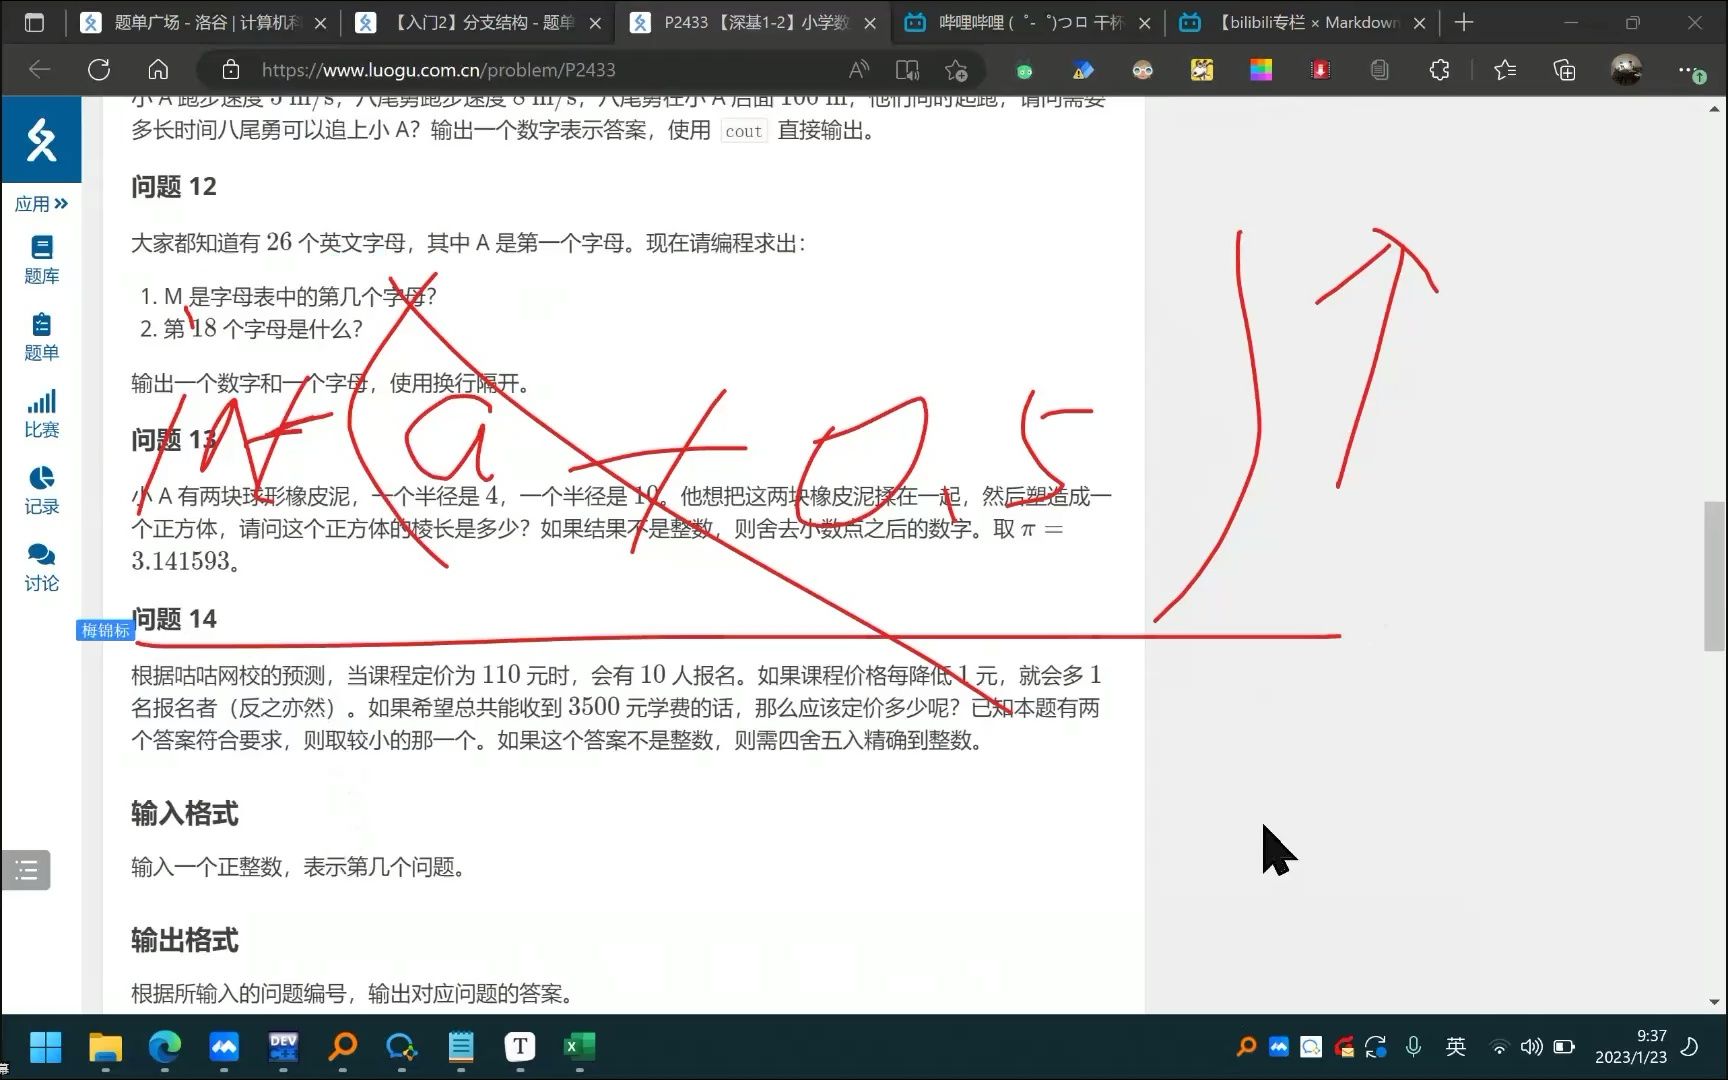
Task: Click the browser extensions puzzle icon
Action: [1438, 69]
